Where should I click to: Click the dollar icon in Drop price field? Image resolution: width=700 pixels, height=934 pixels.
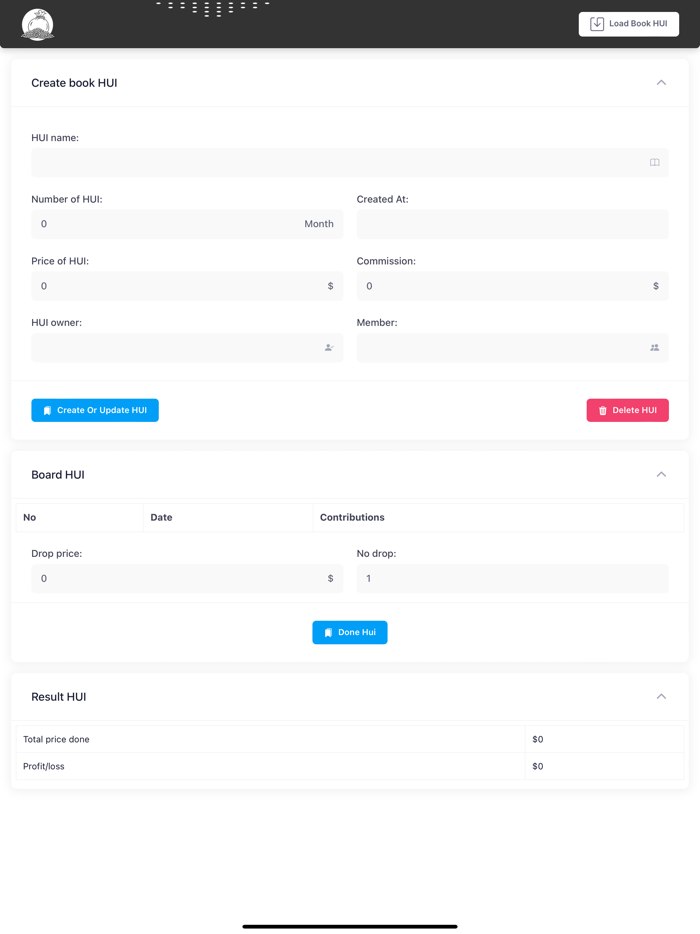331,578
